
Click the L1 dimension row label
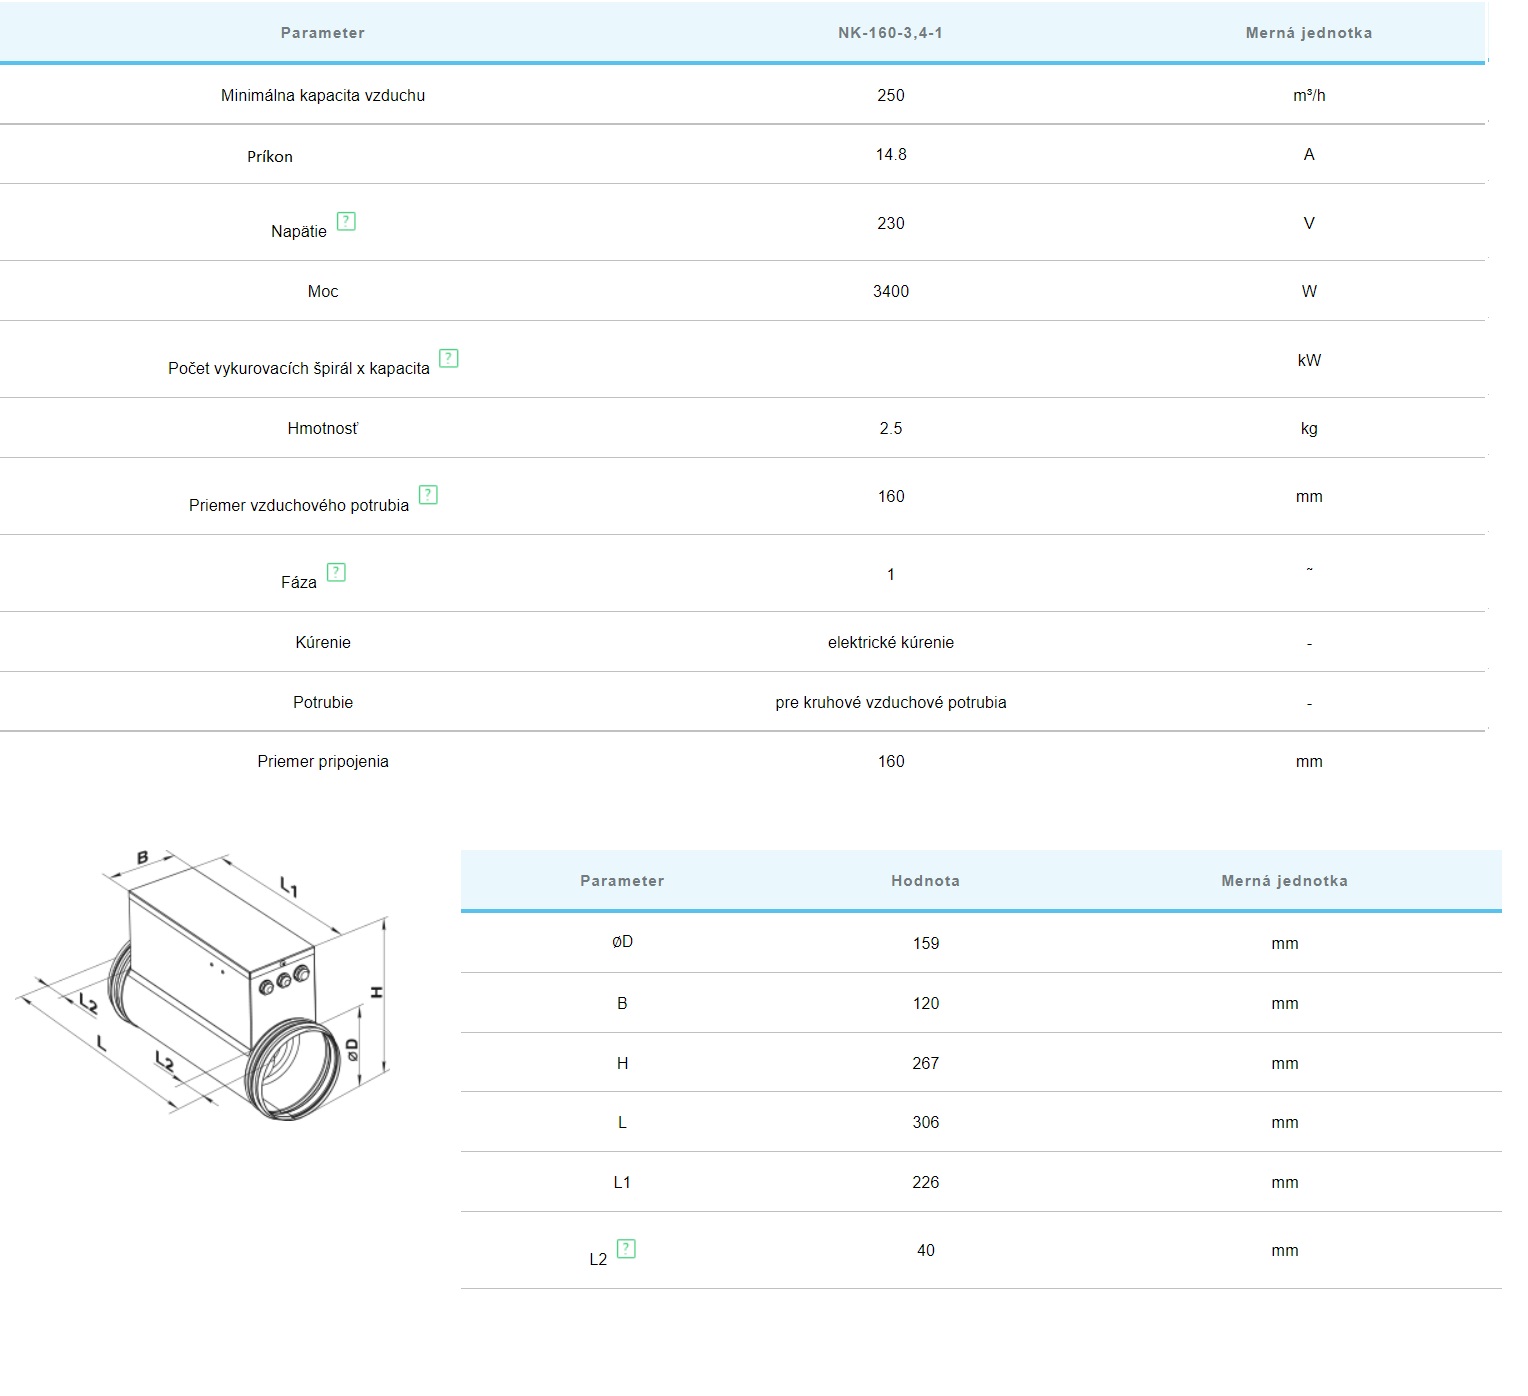coord(622,1182)
